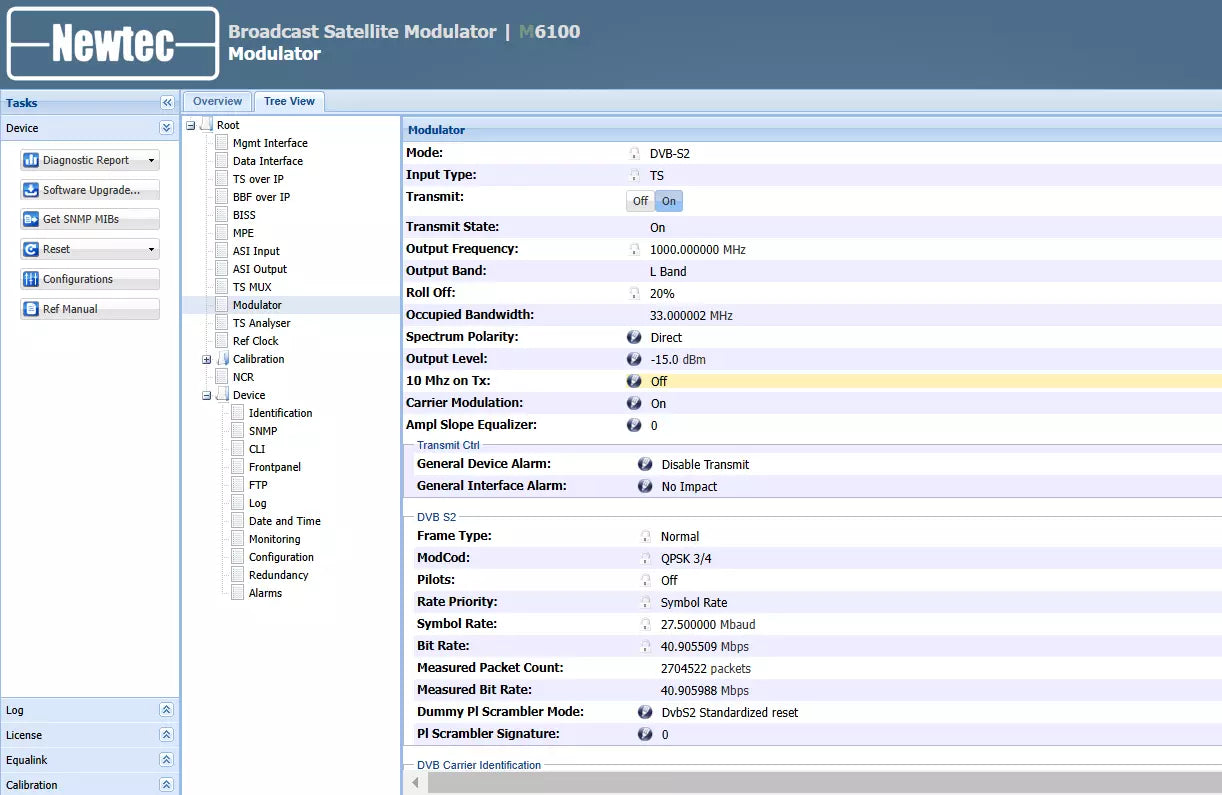Open the Configurations button
The image size is (1222, 795).
click(x=90, y=279)
